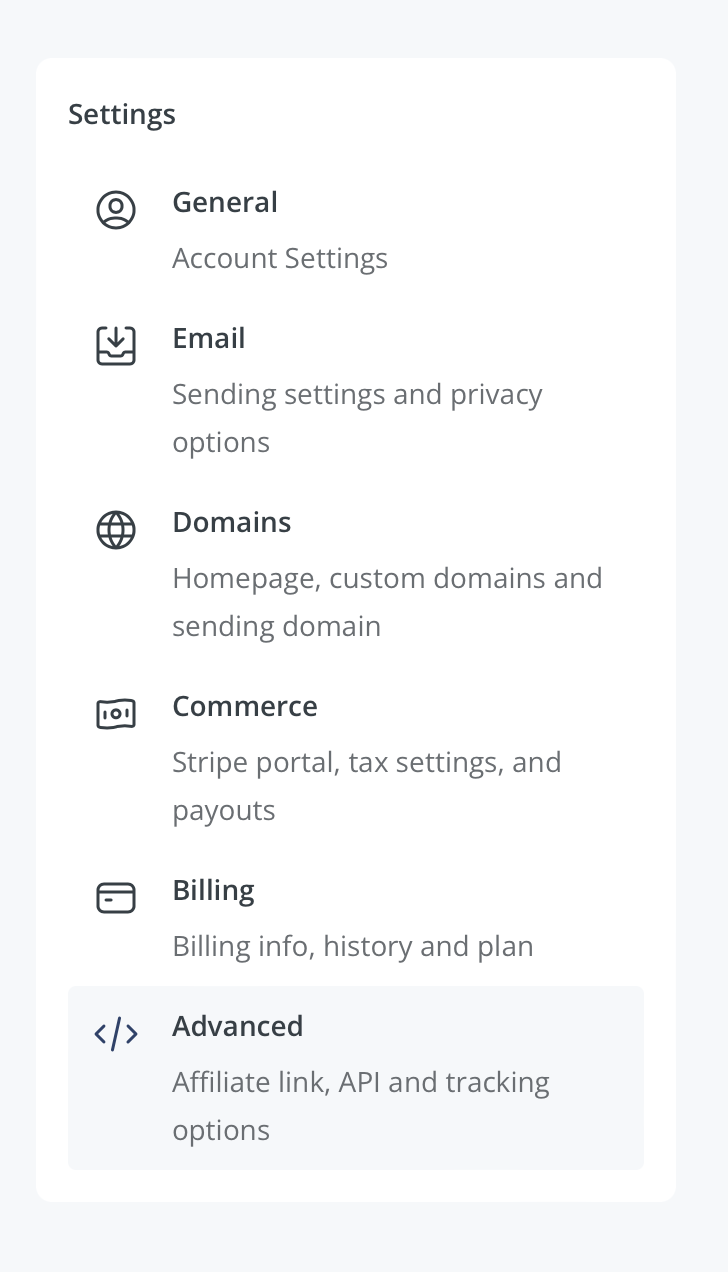Click 'Stripe portal, tax settings, and payouts'
The width and height of the screenshot is (728, 1272).
[x=367, y=786]
